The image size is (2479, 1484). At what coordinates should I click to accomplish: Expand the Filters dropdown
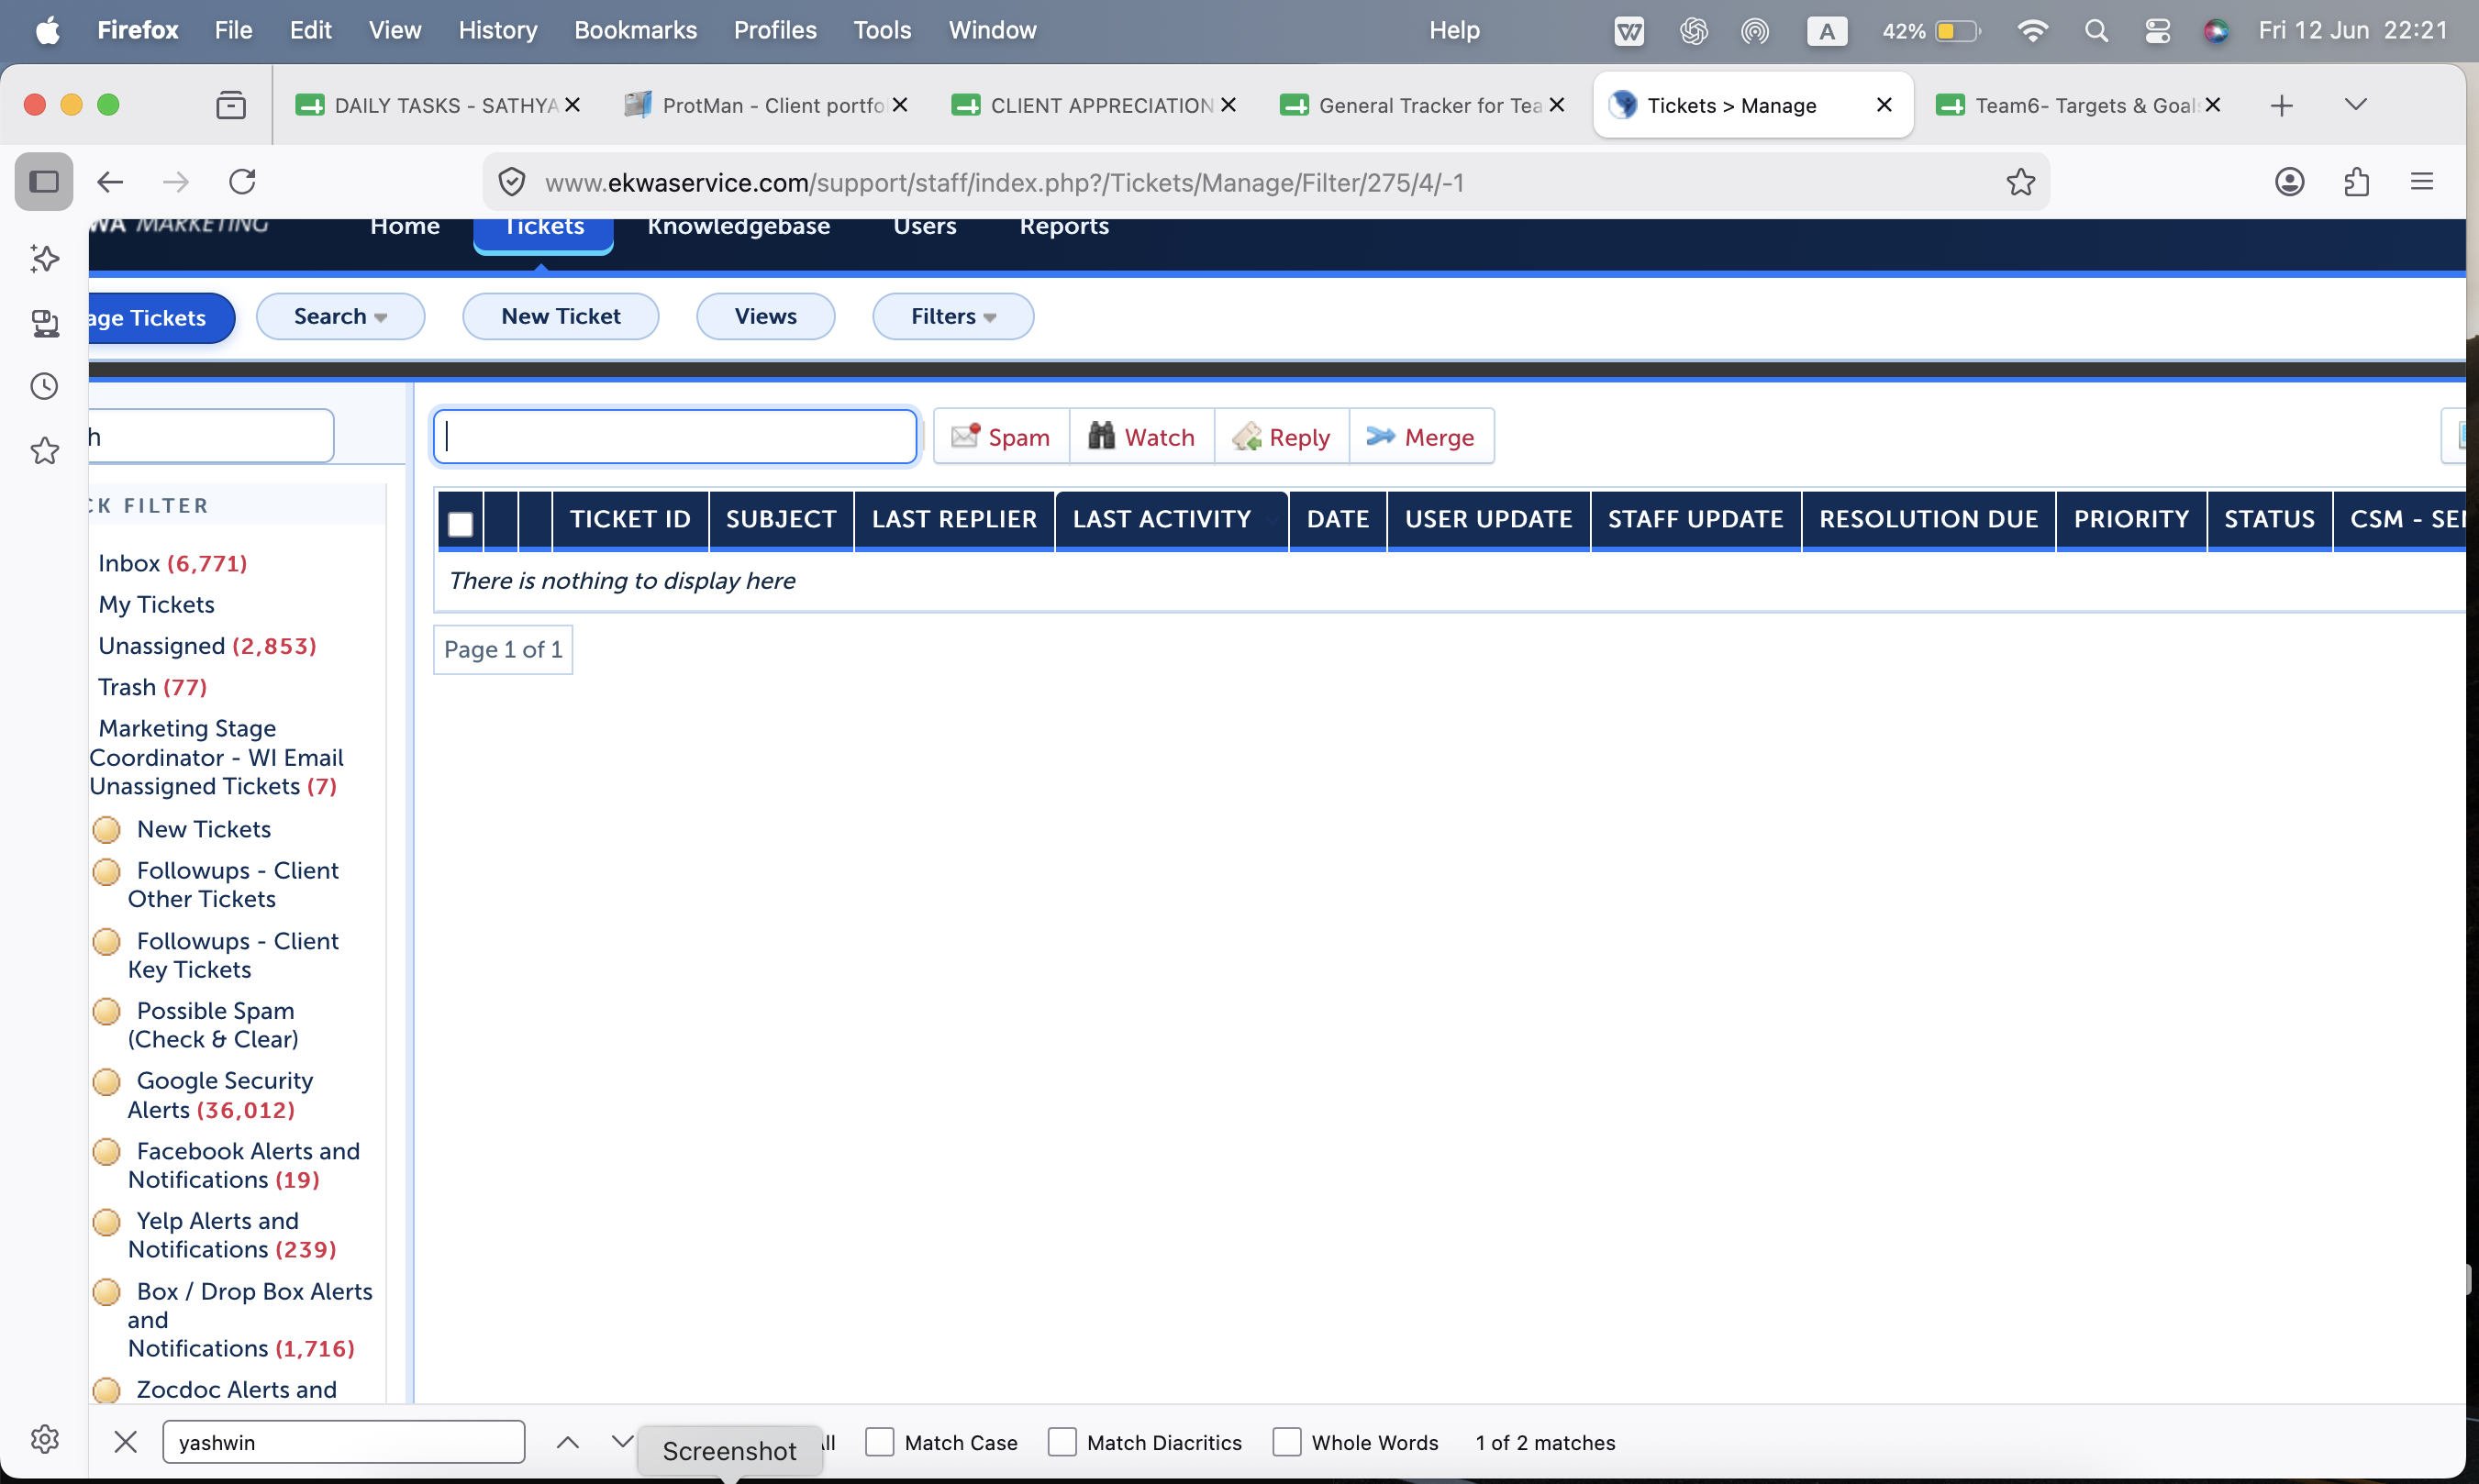tap(953, 316)
